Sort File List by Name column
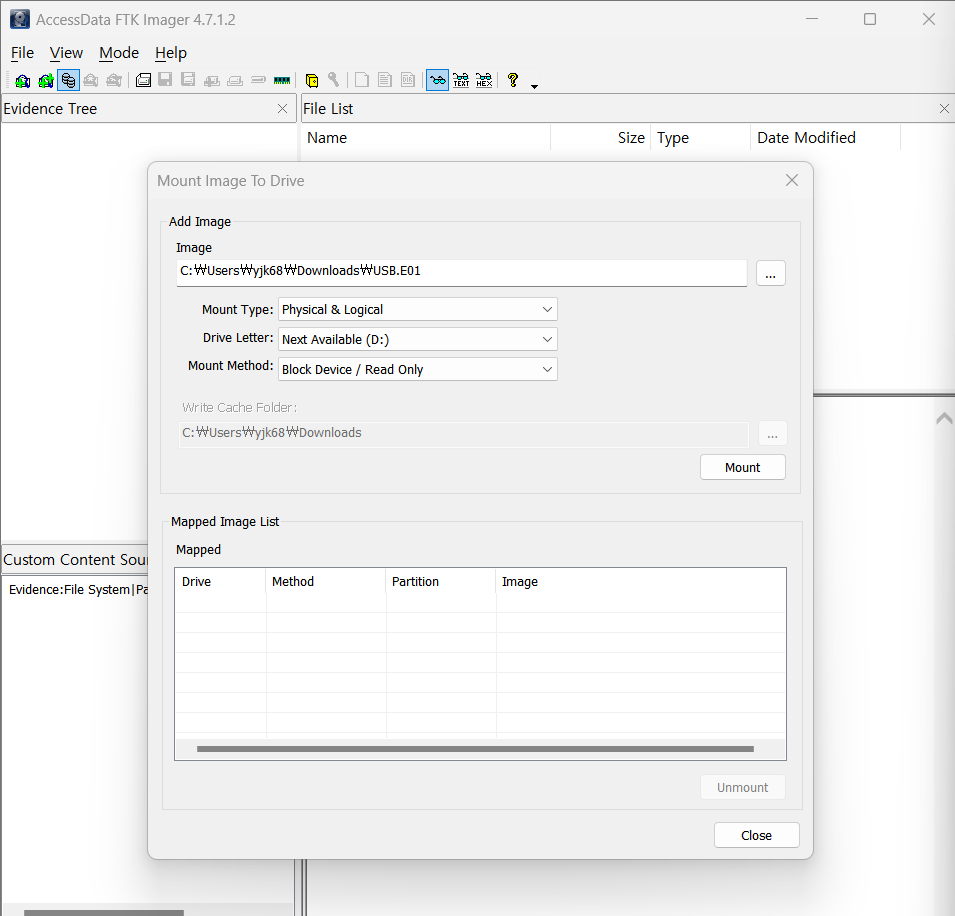Image resolution: width=955 pixels, height=916 pixels. [x=426, y=138]
